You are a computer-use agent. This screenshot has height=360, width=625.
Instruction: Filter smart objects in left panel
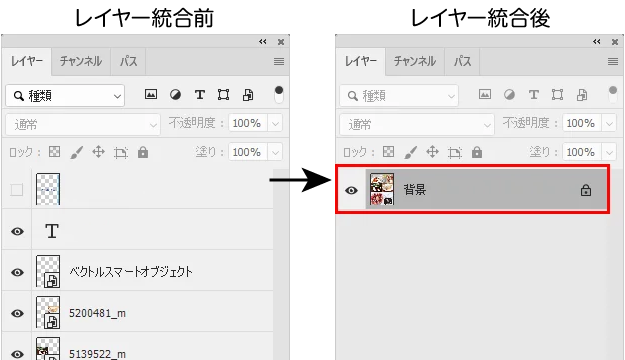coord(248,95)
